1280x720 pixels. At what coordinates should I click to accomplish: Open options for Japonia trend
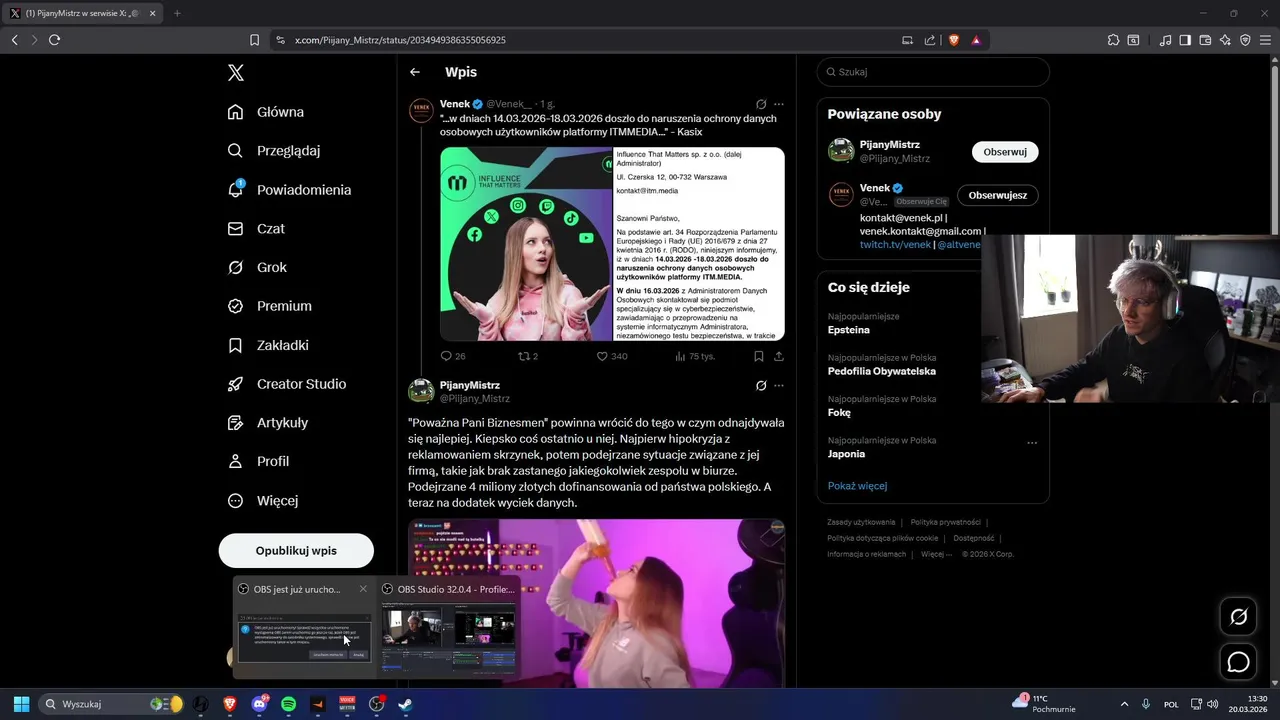point(1032,443)
